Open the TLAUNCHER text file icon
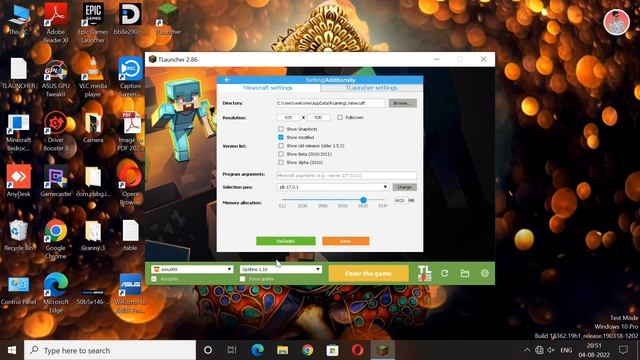The height and width of the screenshot is (360, 640). (19, 73)
